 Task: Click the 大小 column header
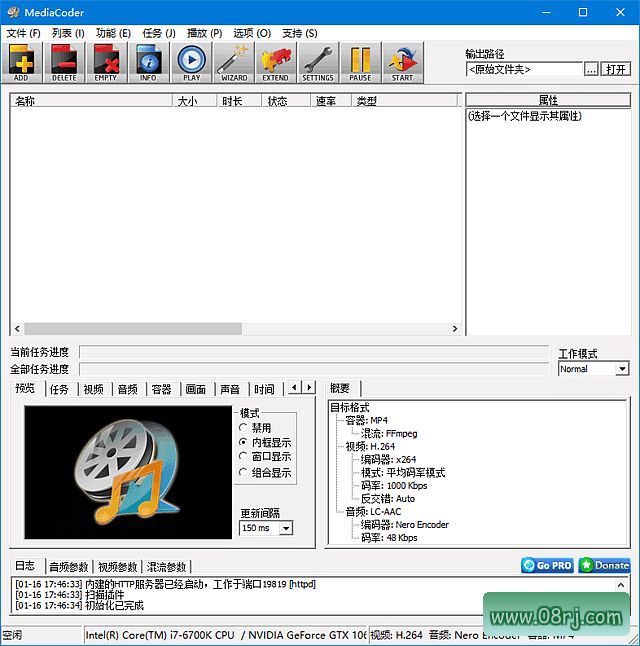(195, 101)
